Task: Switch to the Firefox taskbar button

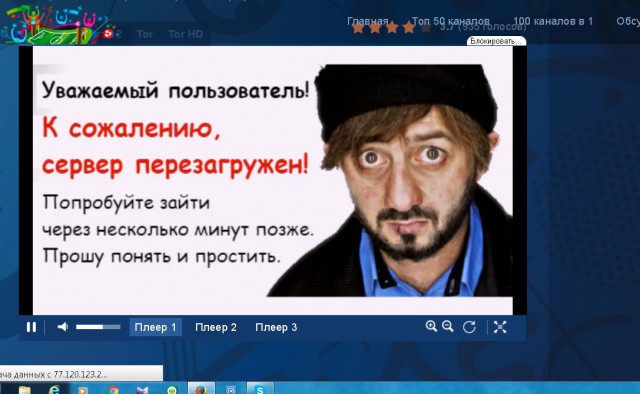Action: (x=201, y=389)
